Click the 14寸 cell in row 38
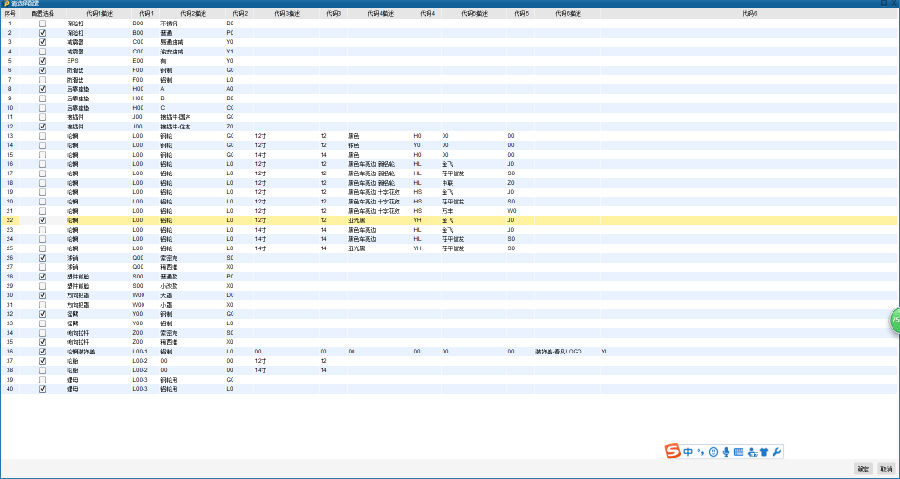The height and width of the screenshot is (479, 900). coord(260,370)
